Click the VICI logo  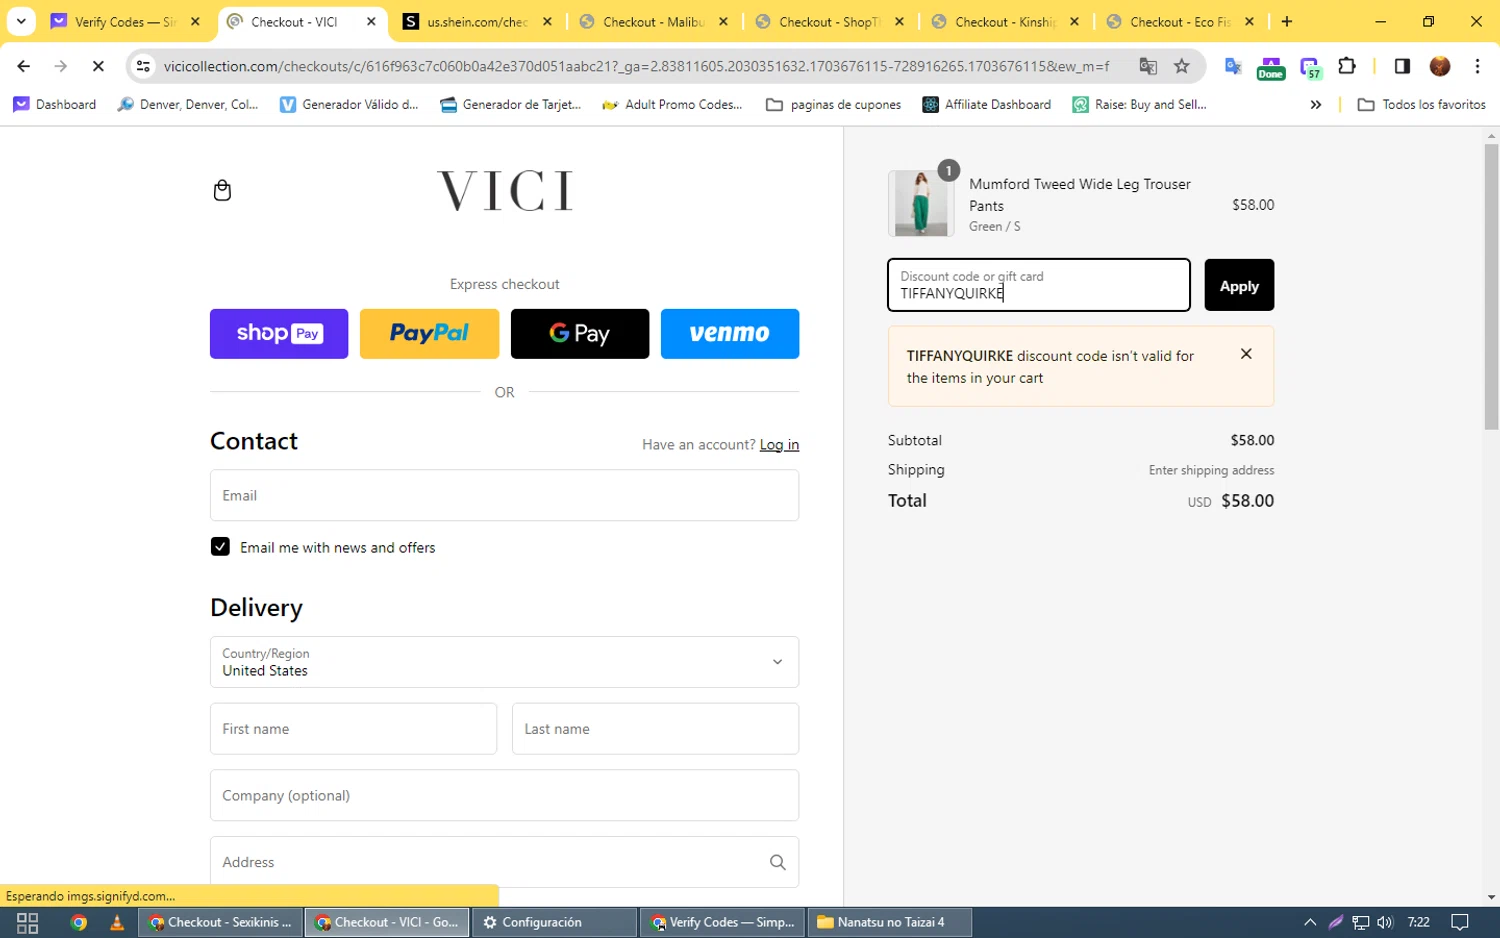click(505, 190)
